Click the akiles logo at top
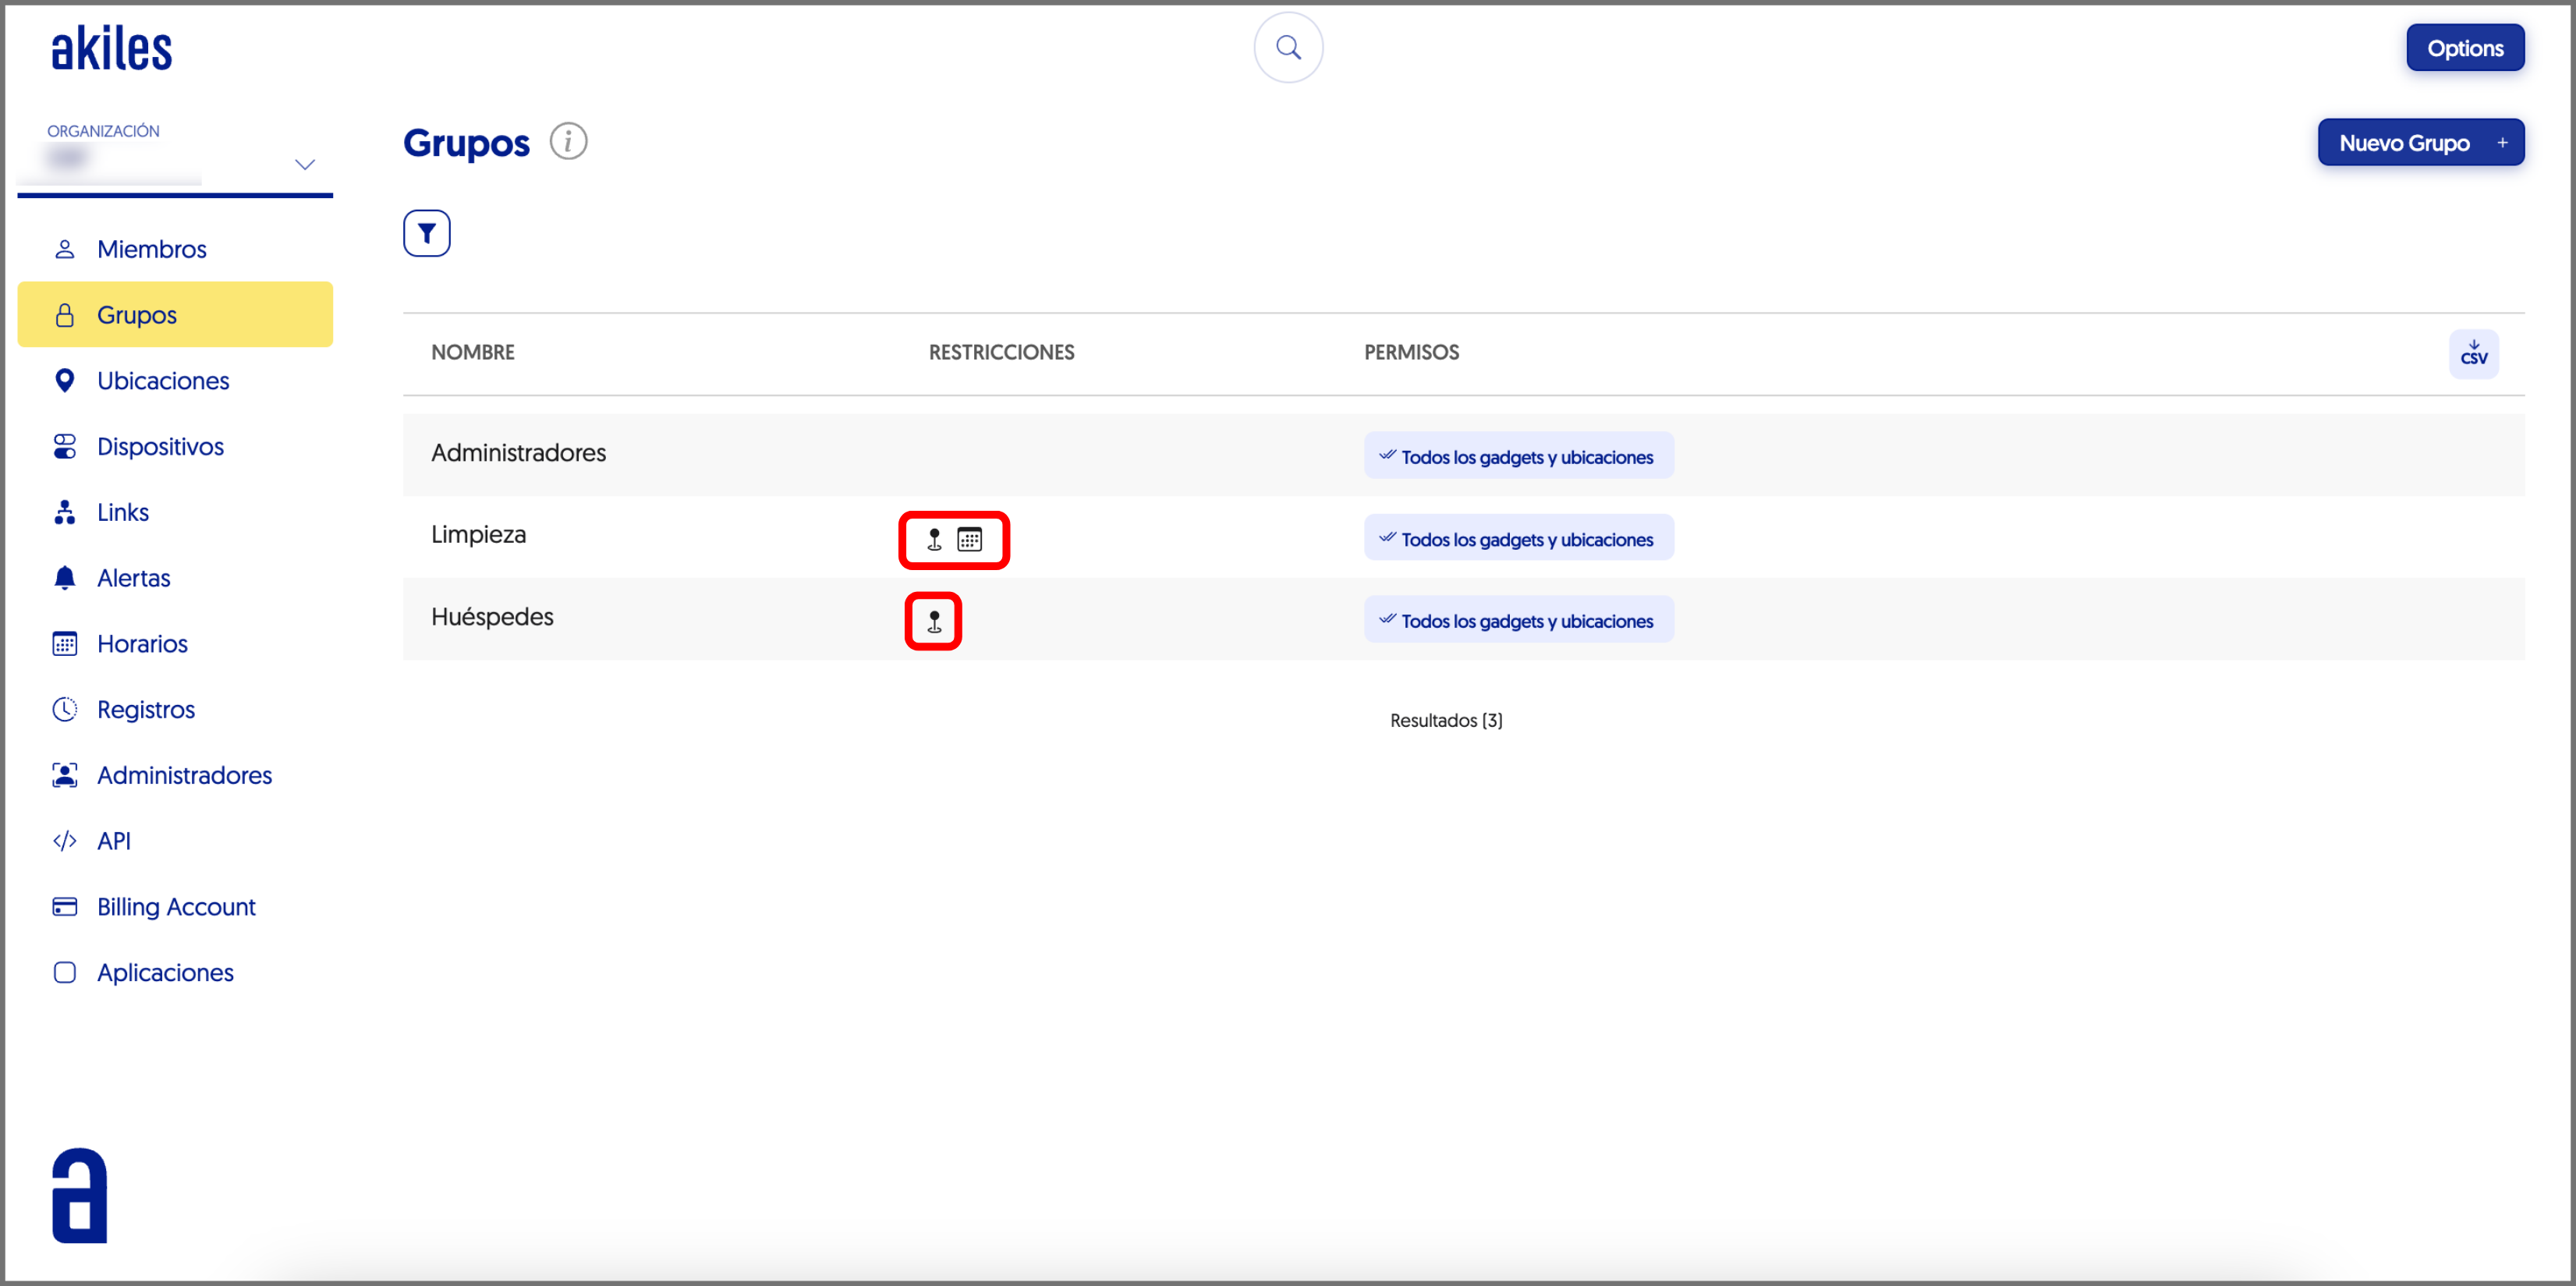 tap(111, 48)
